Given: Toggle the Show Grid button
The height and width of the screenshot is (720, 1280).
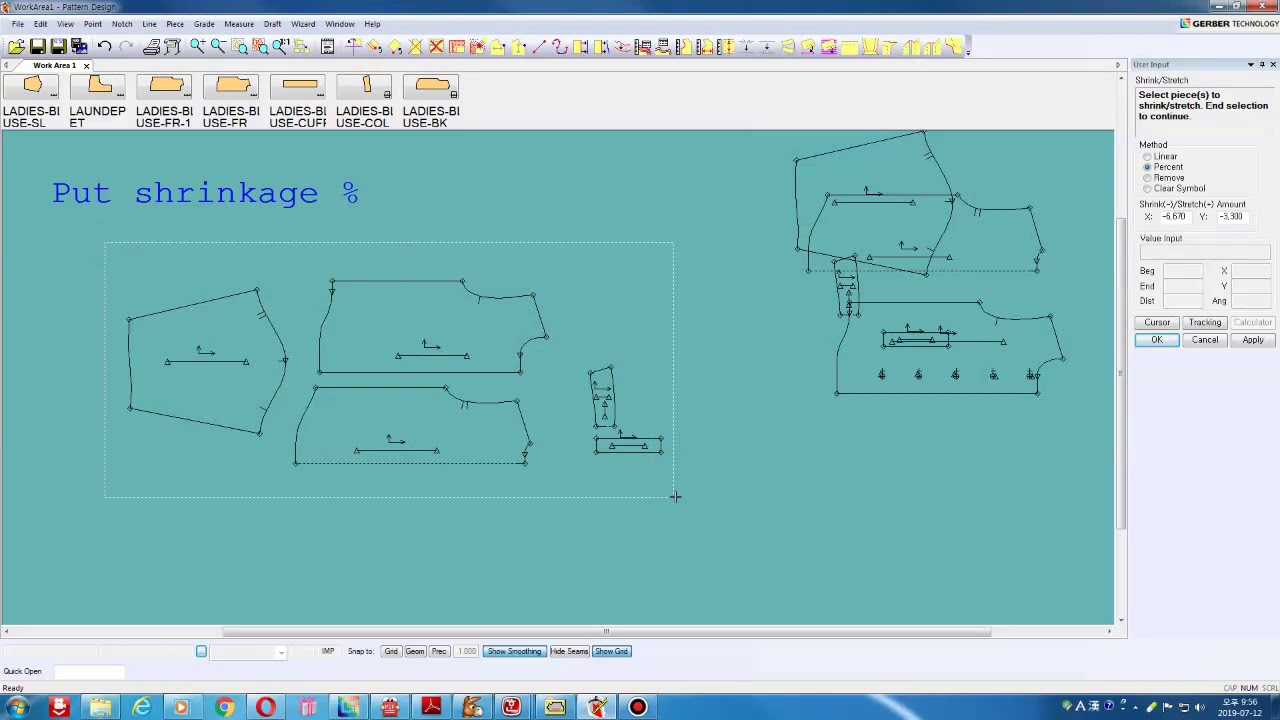Looking at the screenshot, I should (x=611, y=652).
